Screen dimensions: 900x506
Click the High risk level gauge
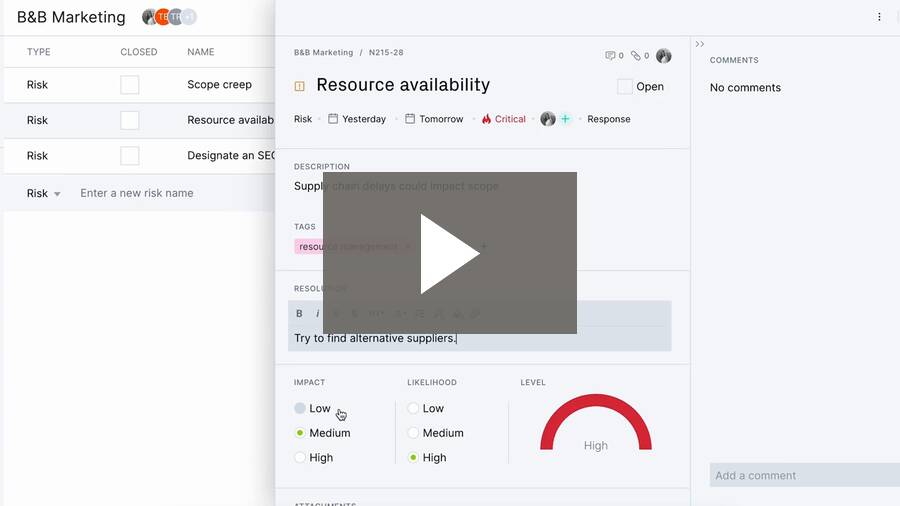(x=596, y=423)
